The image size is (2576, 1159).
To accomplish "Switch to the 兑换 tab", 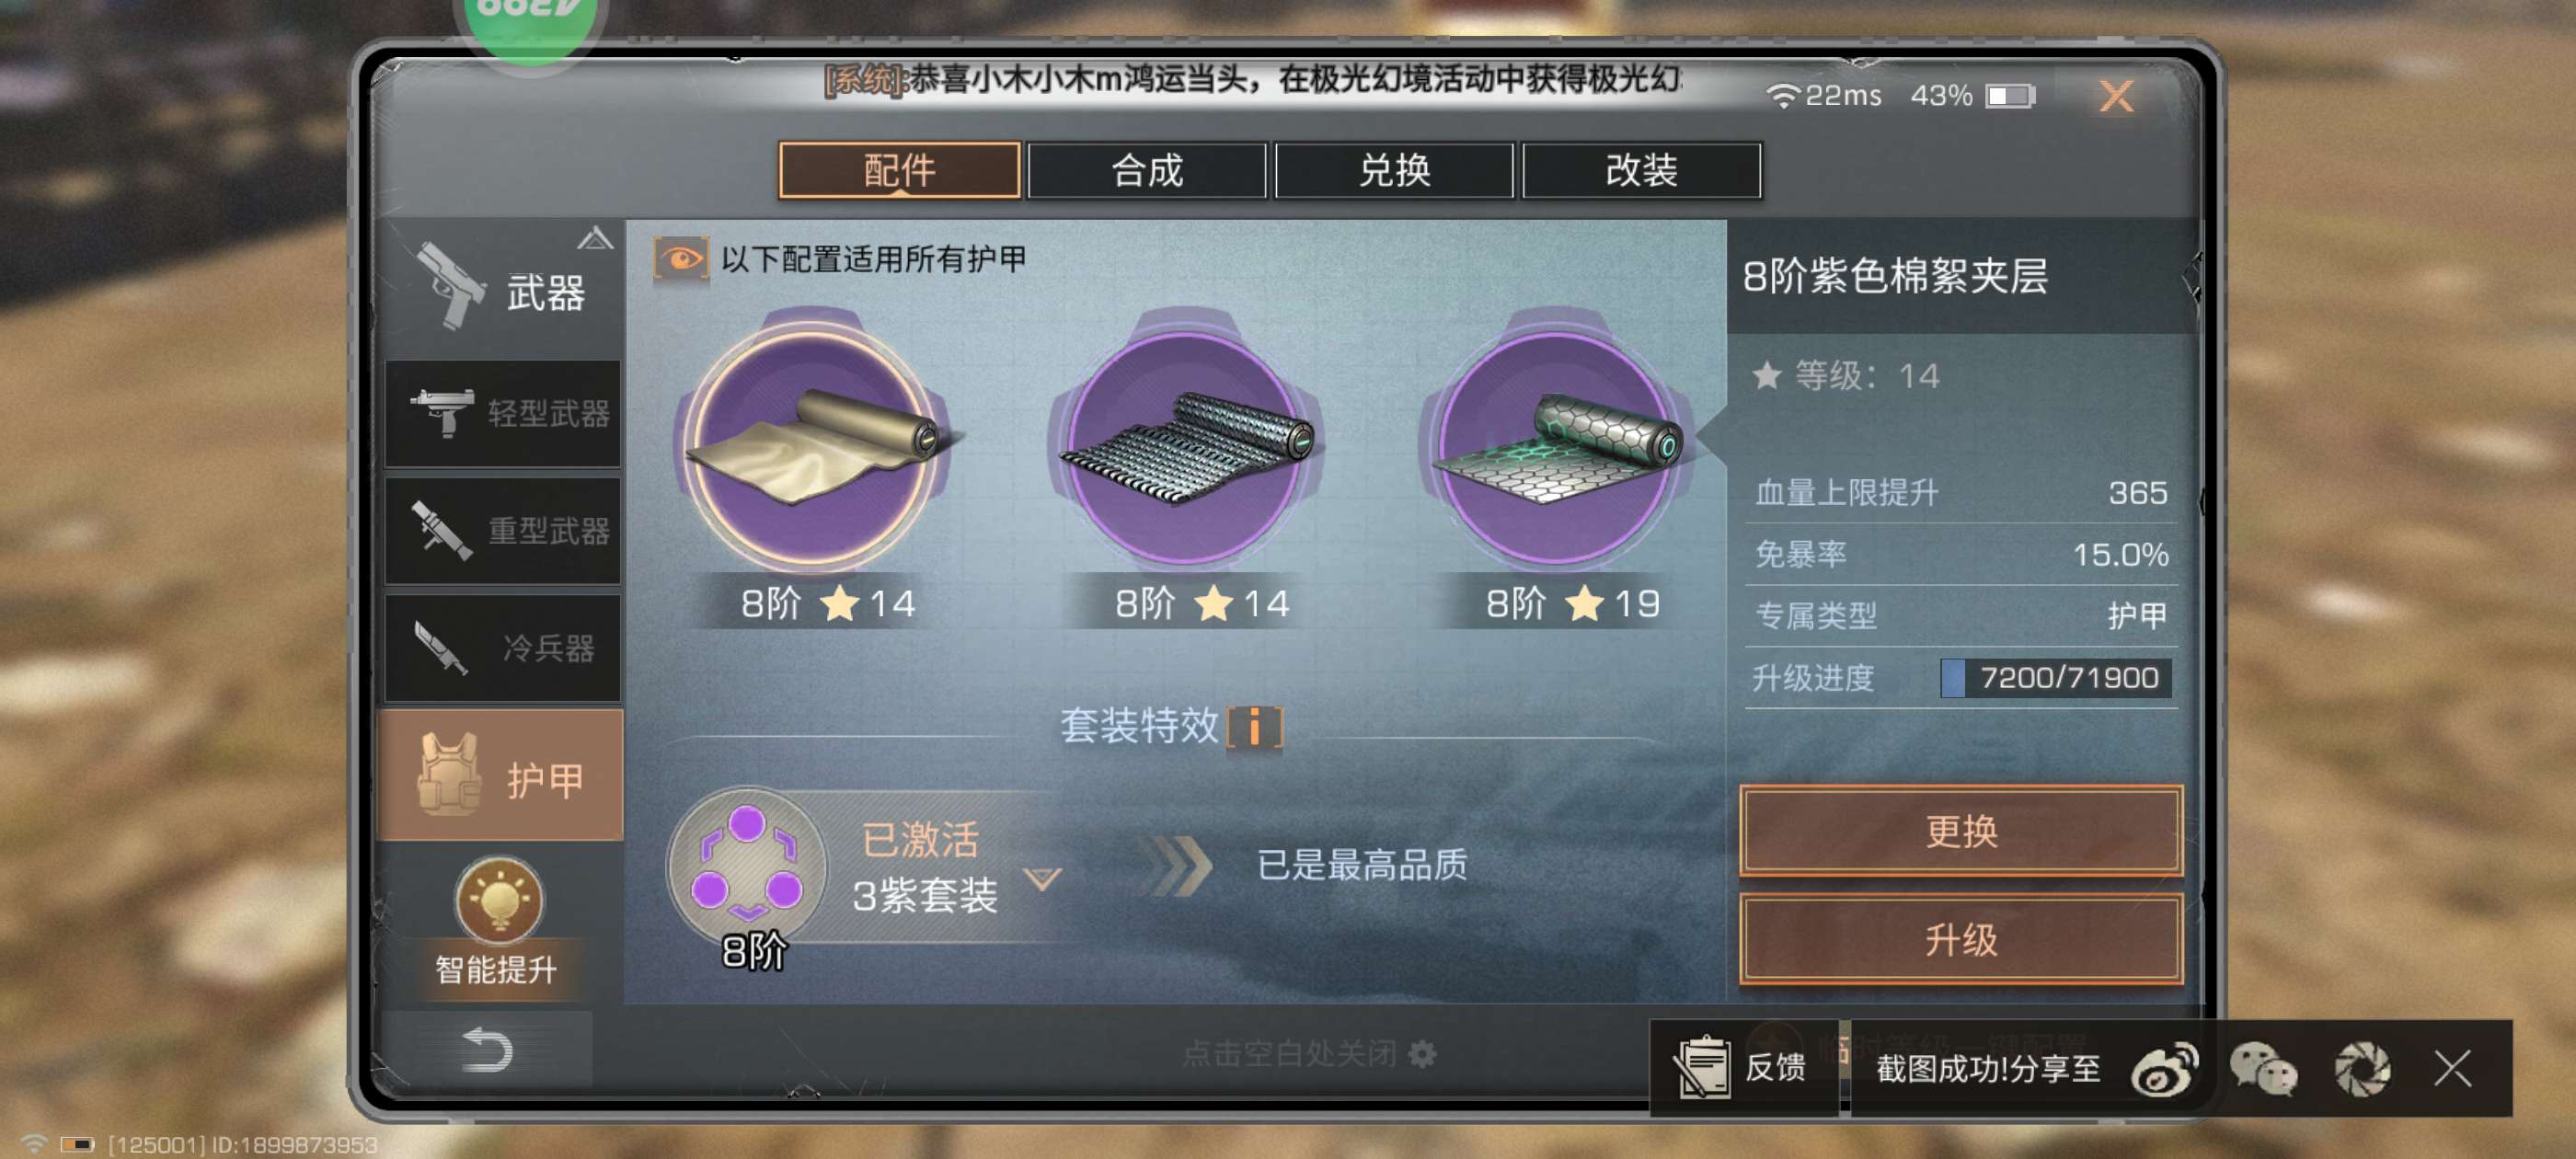I will pos(1394,170).
